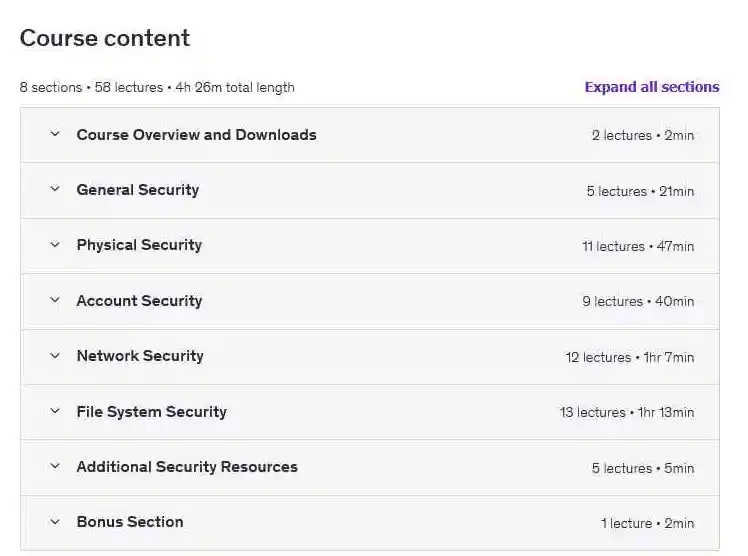
Task: Click the chevron beside File System Security
Action: click(x=55, y=411)
